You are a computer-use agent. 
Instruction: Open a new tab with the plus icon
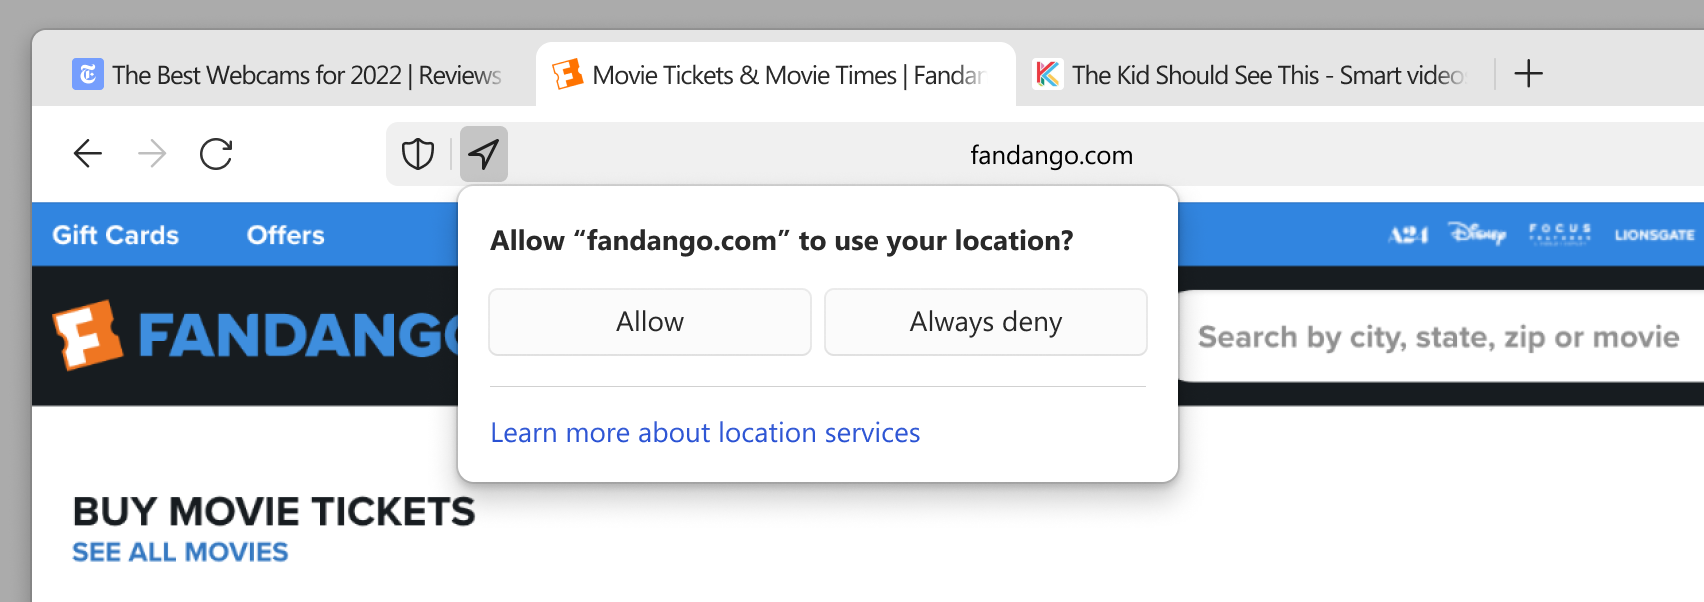[x=1529, y=74]
